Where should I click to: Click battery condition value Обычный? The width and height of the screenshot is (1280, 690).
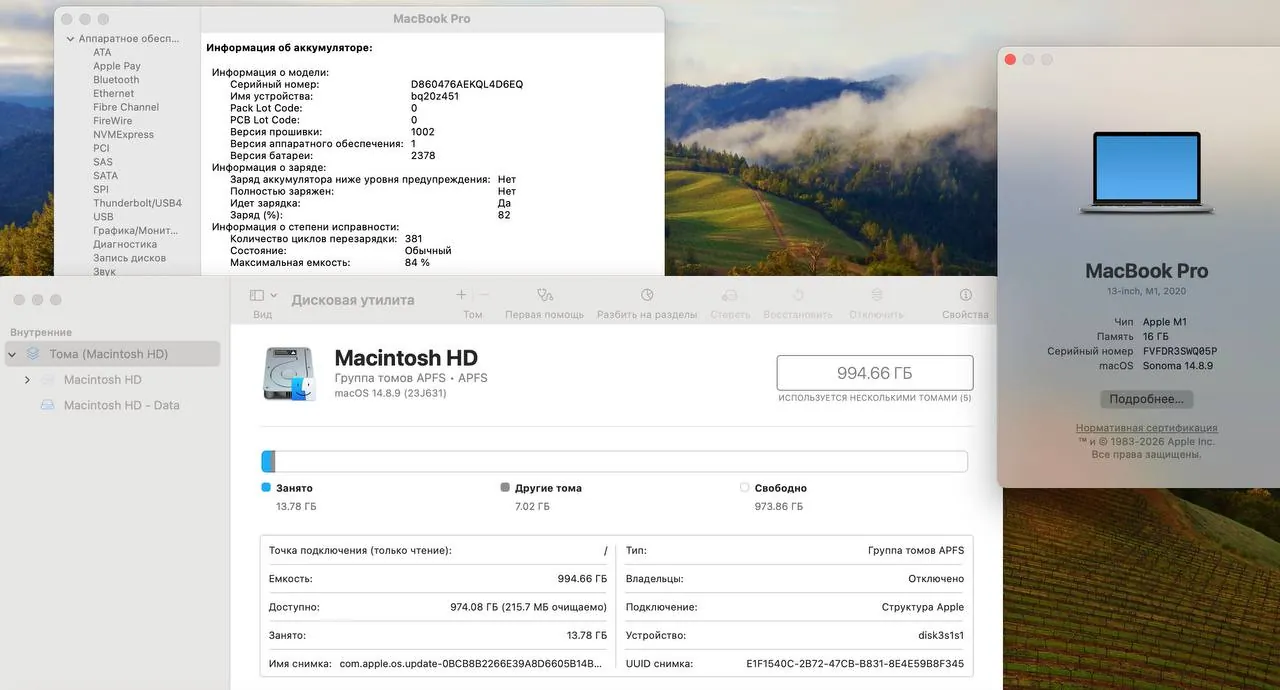428,251
